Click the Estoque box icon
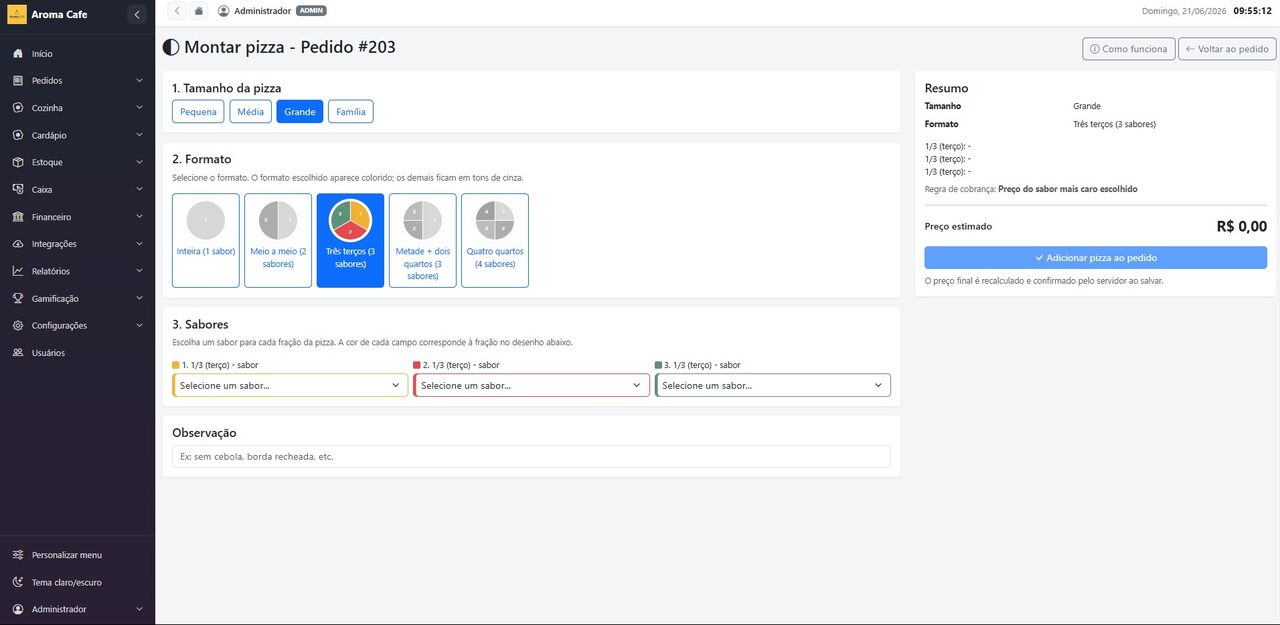 [x=18, y=162]
